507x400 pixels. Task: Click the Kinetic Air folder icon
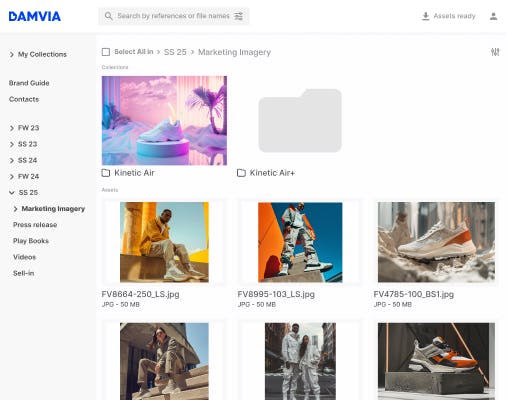pyautogui.click(x=106, y=173)
